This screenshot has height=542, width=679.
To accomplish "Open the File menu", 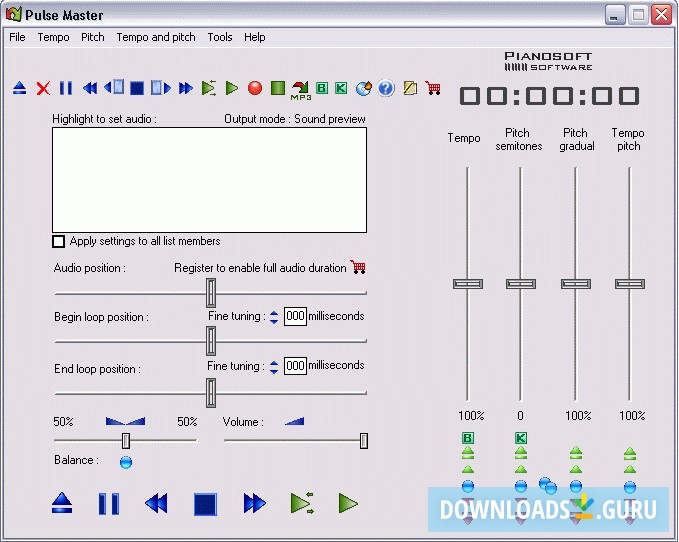I will 17,37.
